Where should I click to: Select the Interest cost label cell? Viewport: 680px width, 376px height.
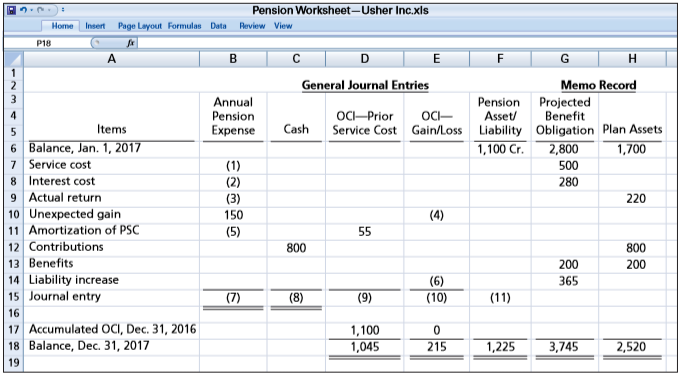[x=111, y=182]
